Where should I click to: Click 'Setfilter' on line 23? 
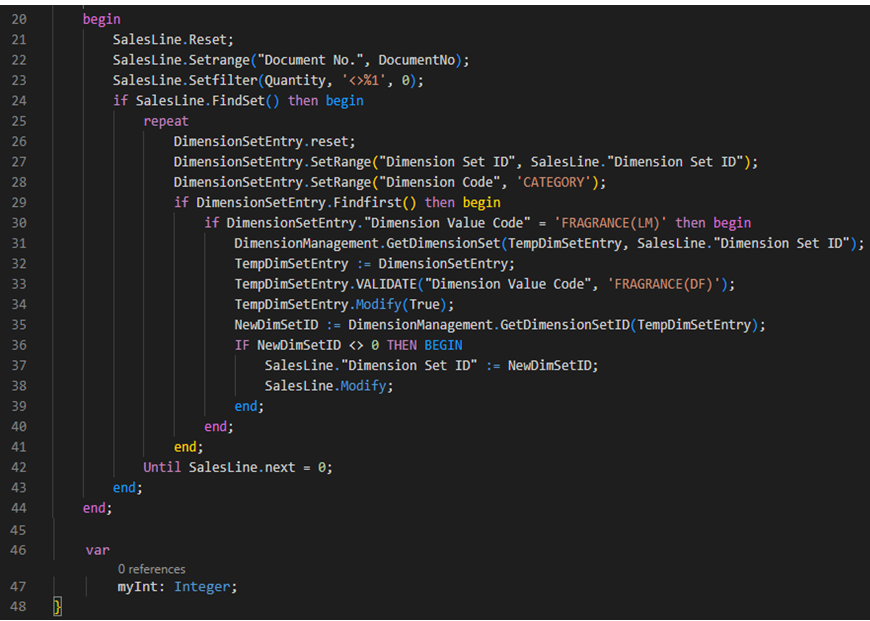click(223, 80)
